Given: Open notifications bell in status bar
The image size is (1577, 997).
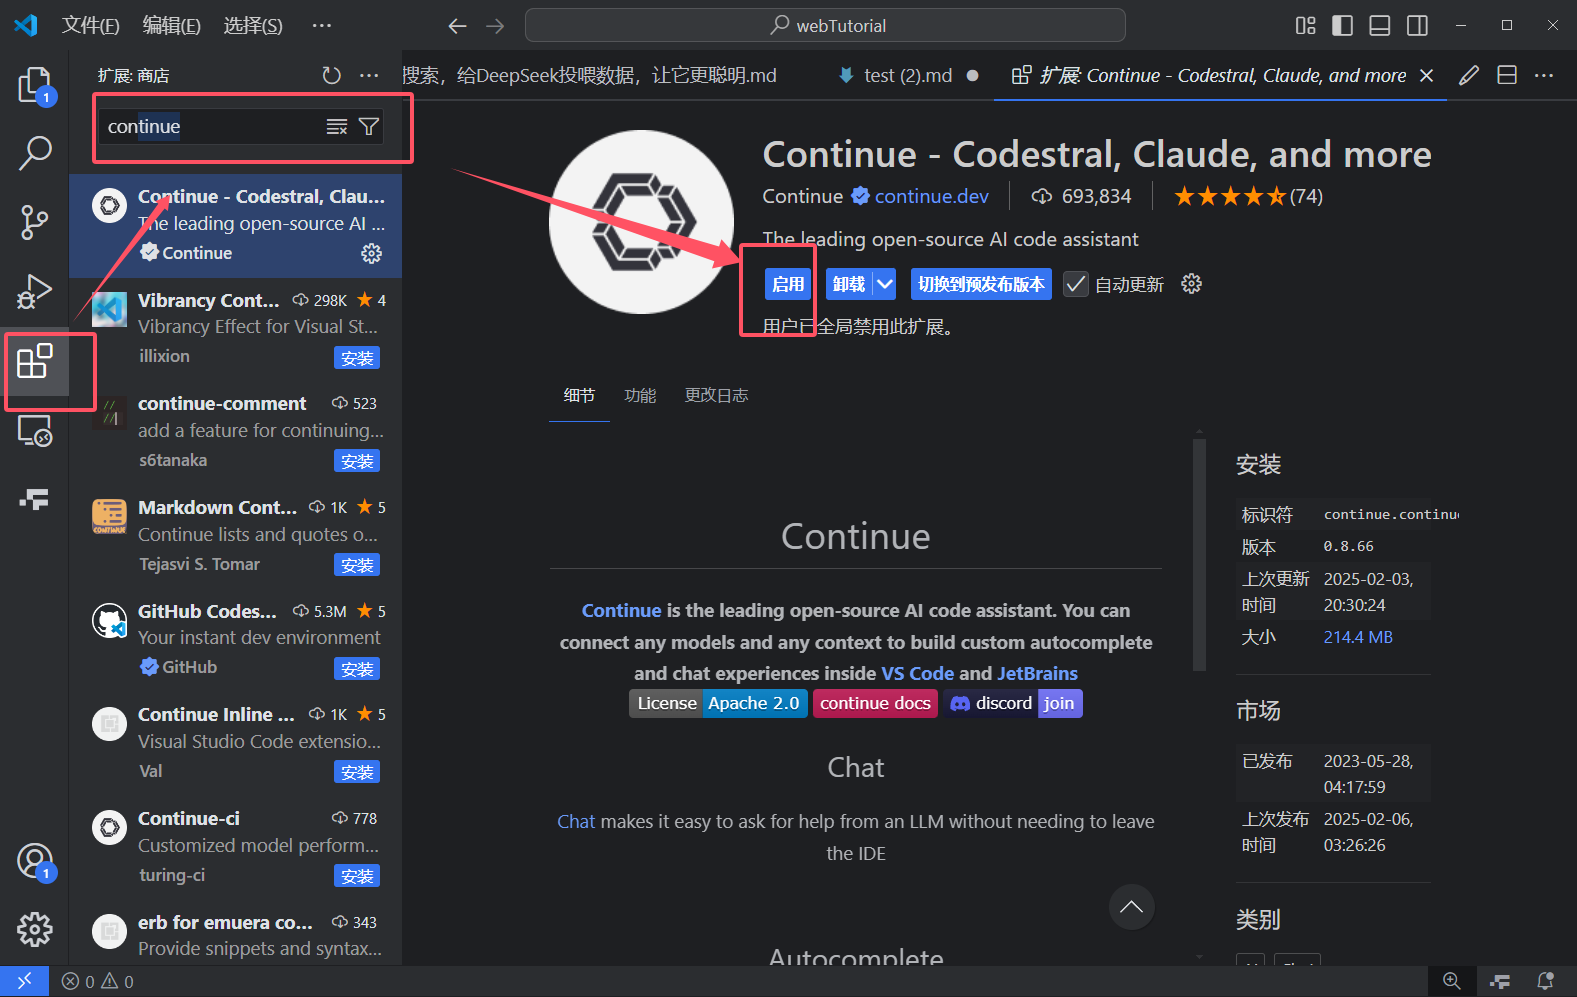Looking at the screenshot, I should pyautogui.click(x=1545, y=981).
